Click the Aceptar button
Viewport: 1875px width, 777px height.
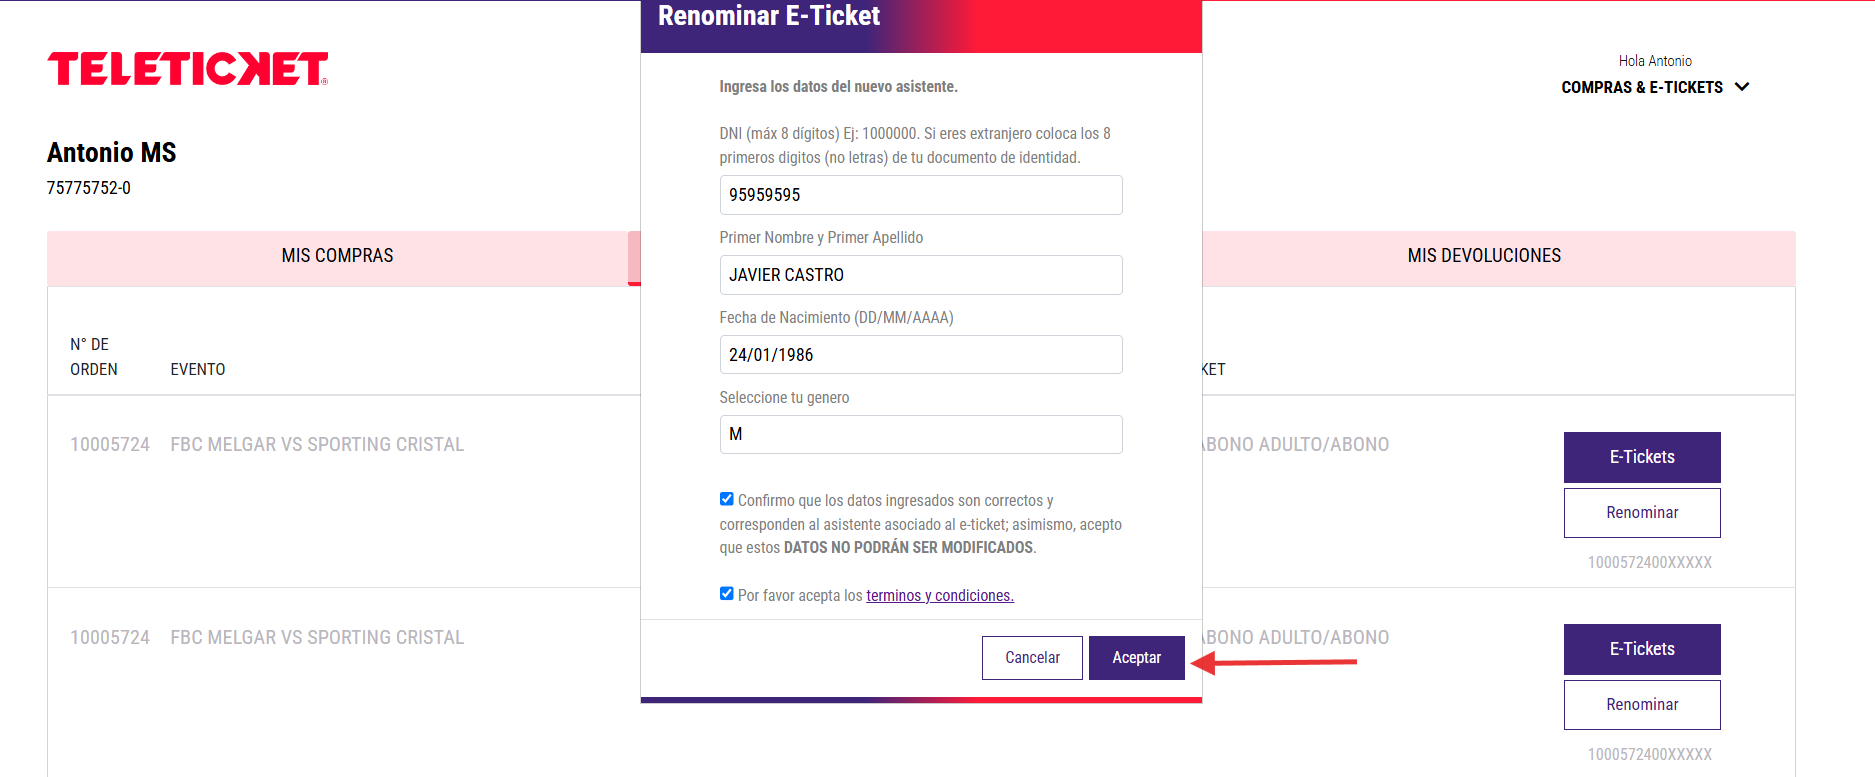tap(1137, 658)
